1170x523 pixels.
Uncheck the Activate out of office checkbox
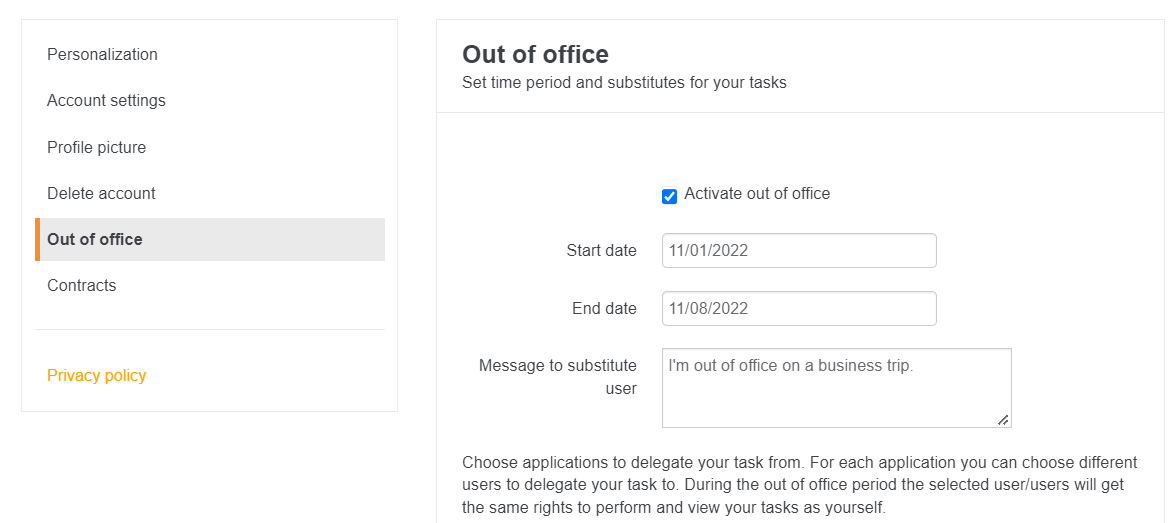coord(670,196)
